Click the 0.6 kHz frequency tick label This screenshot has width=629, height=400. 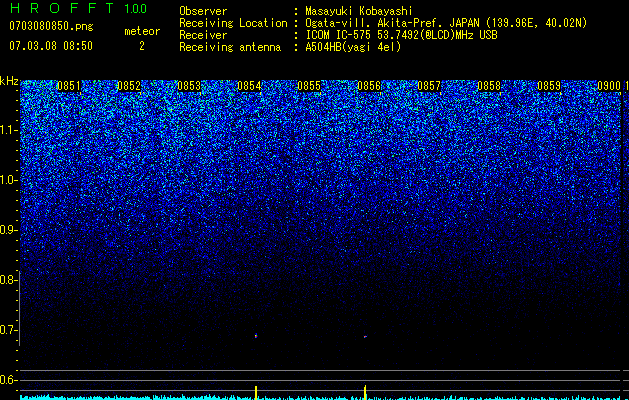point(6,380)
